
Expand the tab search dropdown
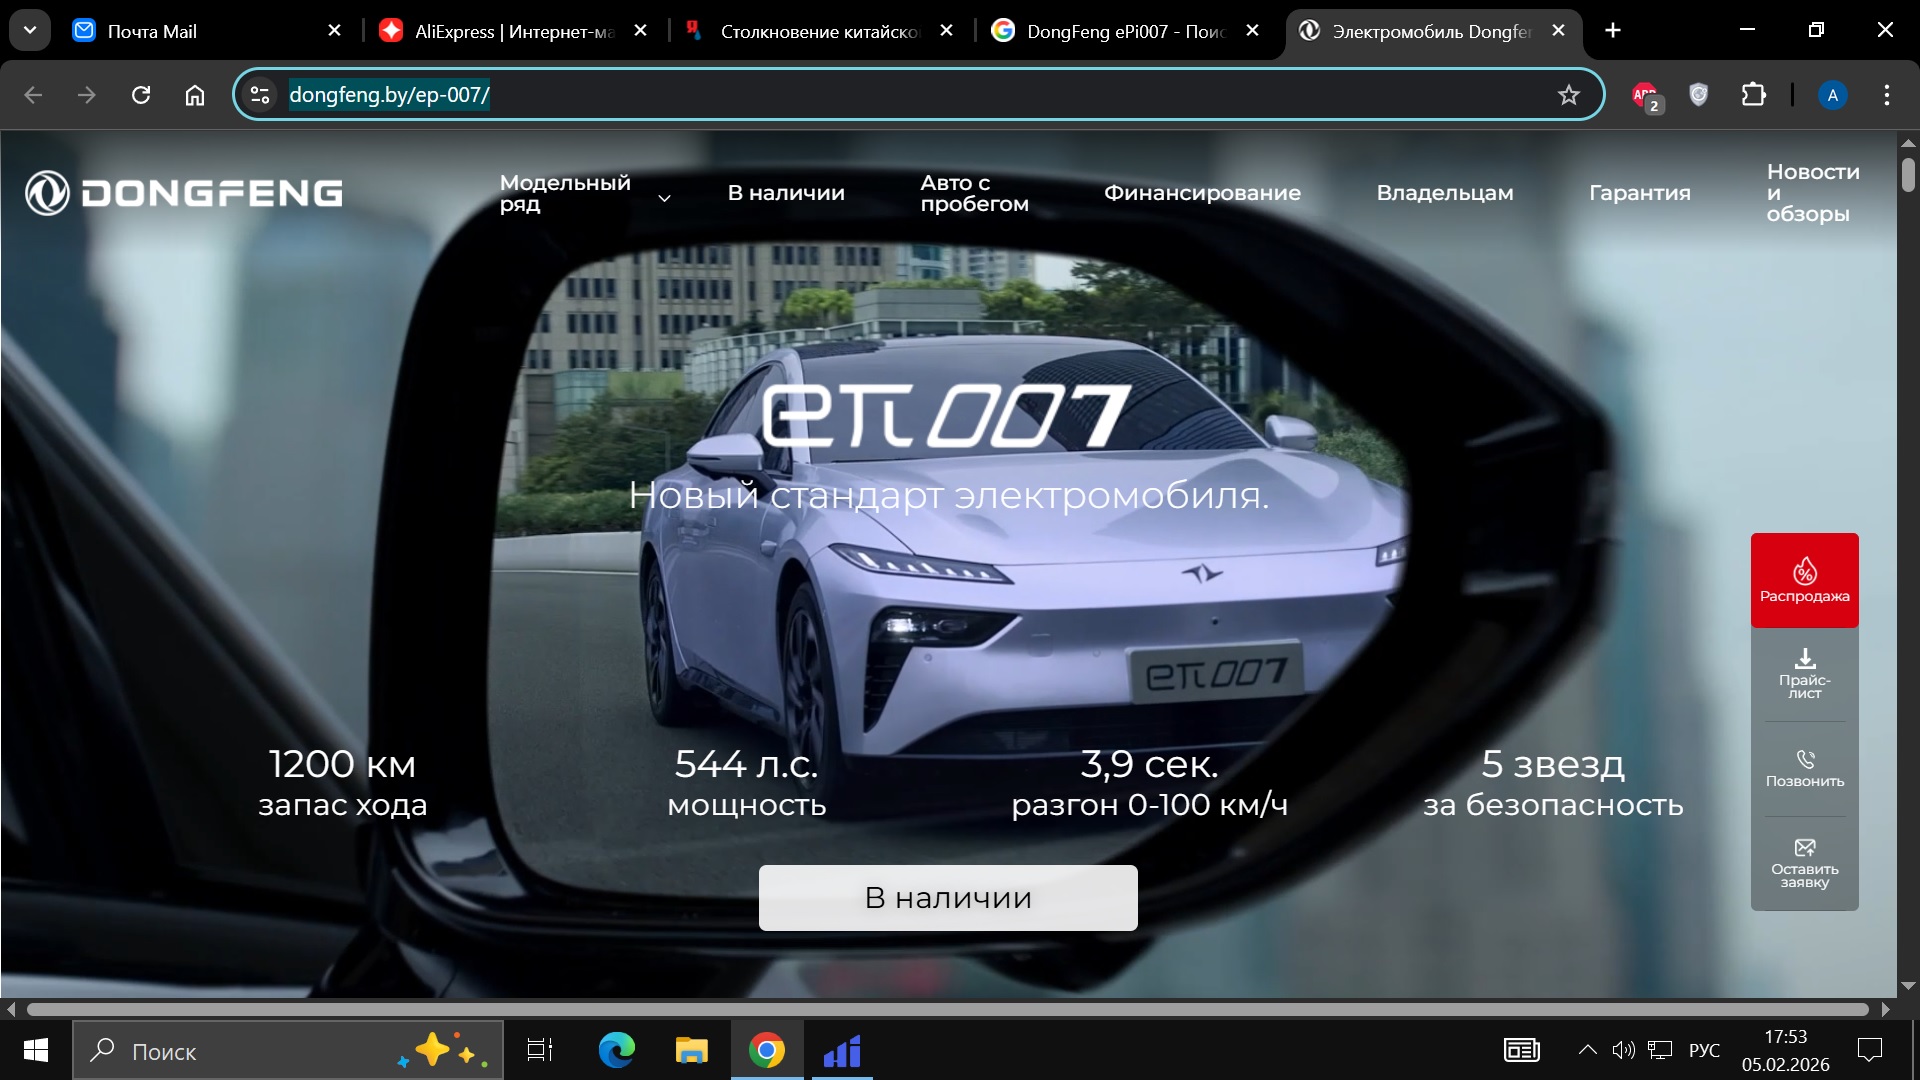(30, 30)
